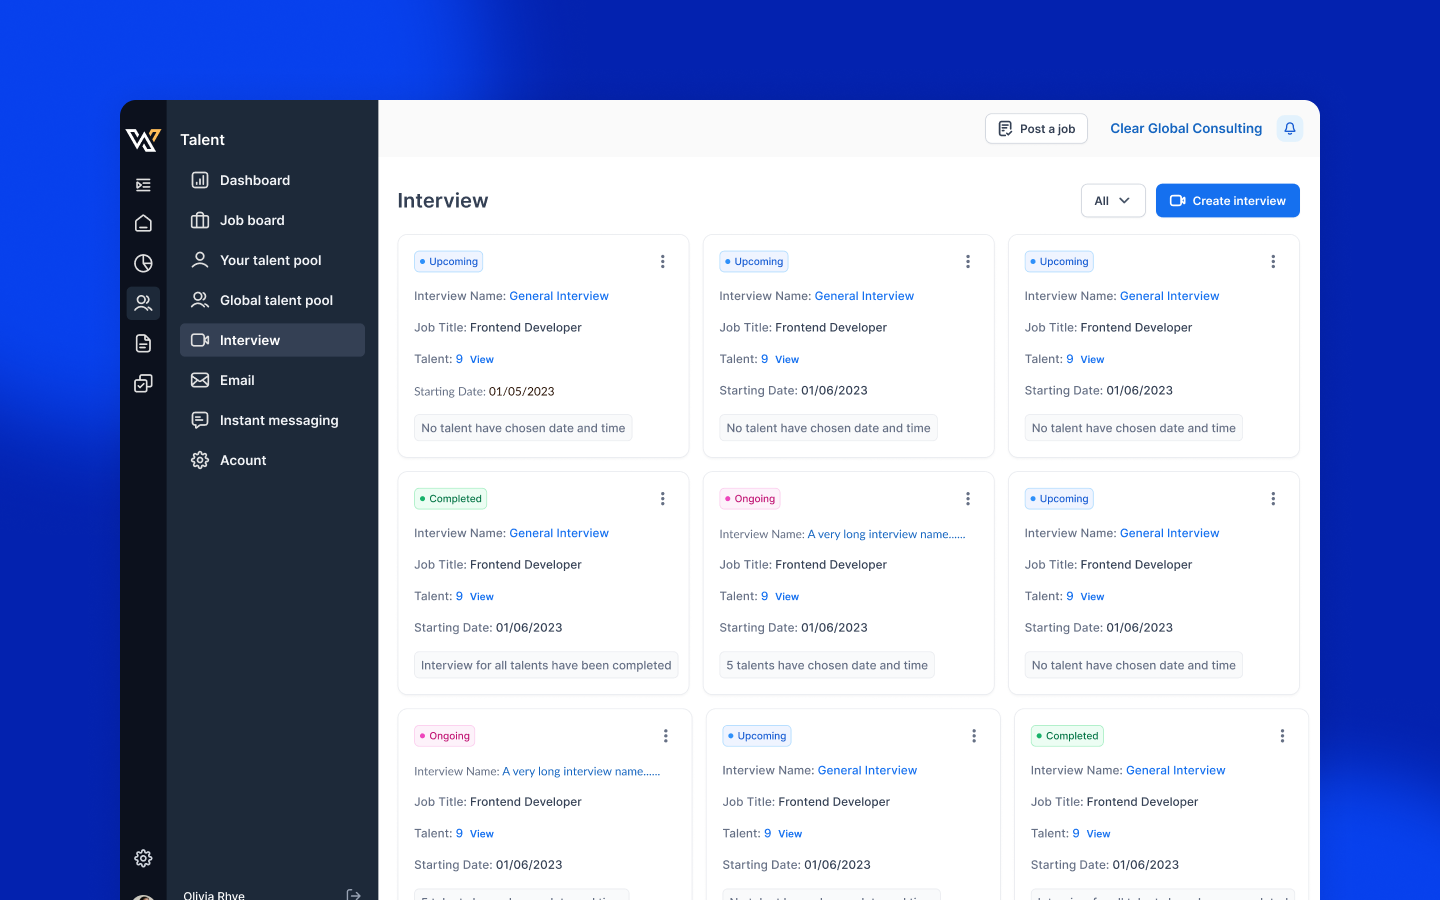Open the pie chart analytics icon
The image size is (1440, 900).
coord(143,263)
